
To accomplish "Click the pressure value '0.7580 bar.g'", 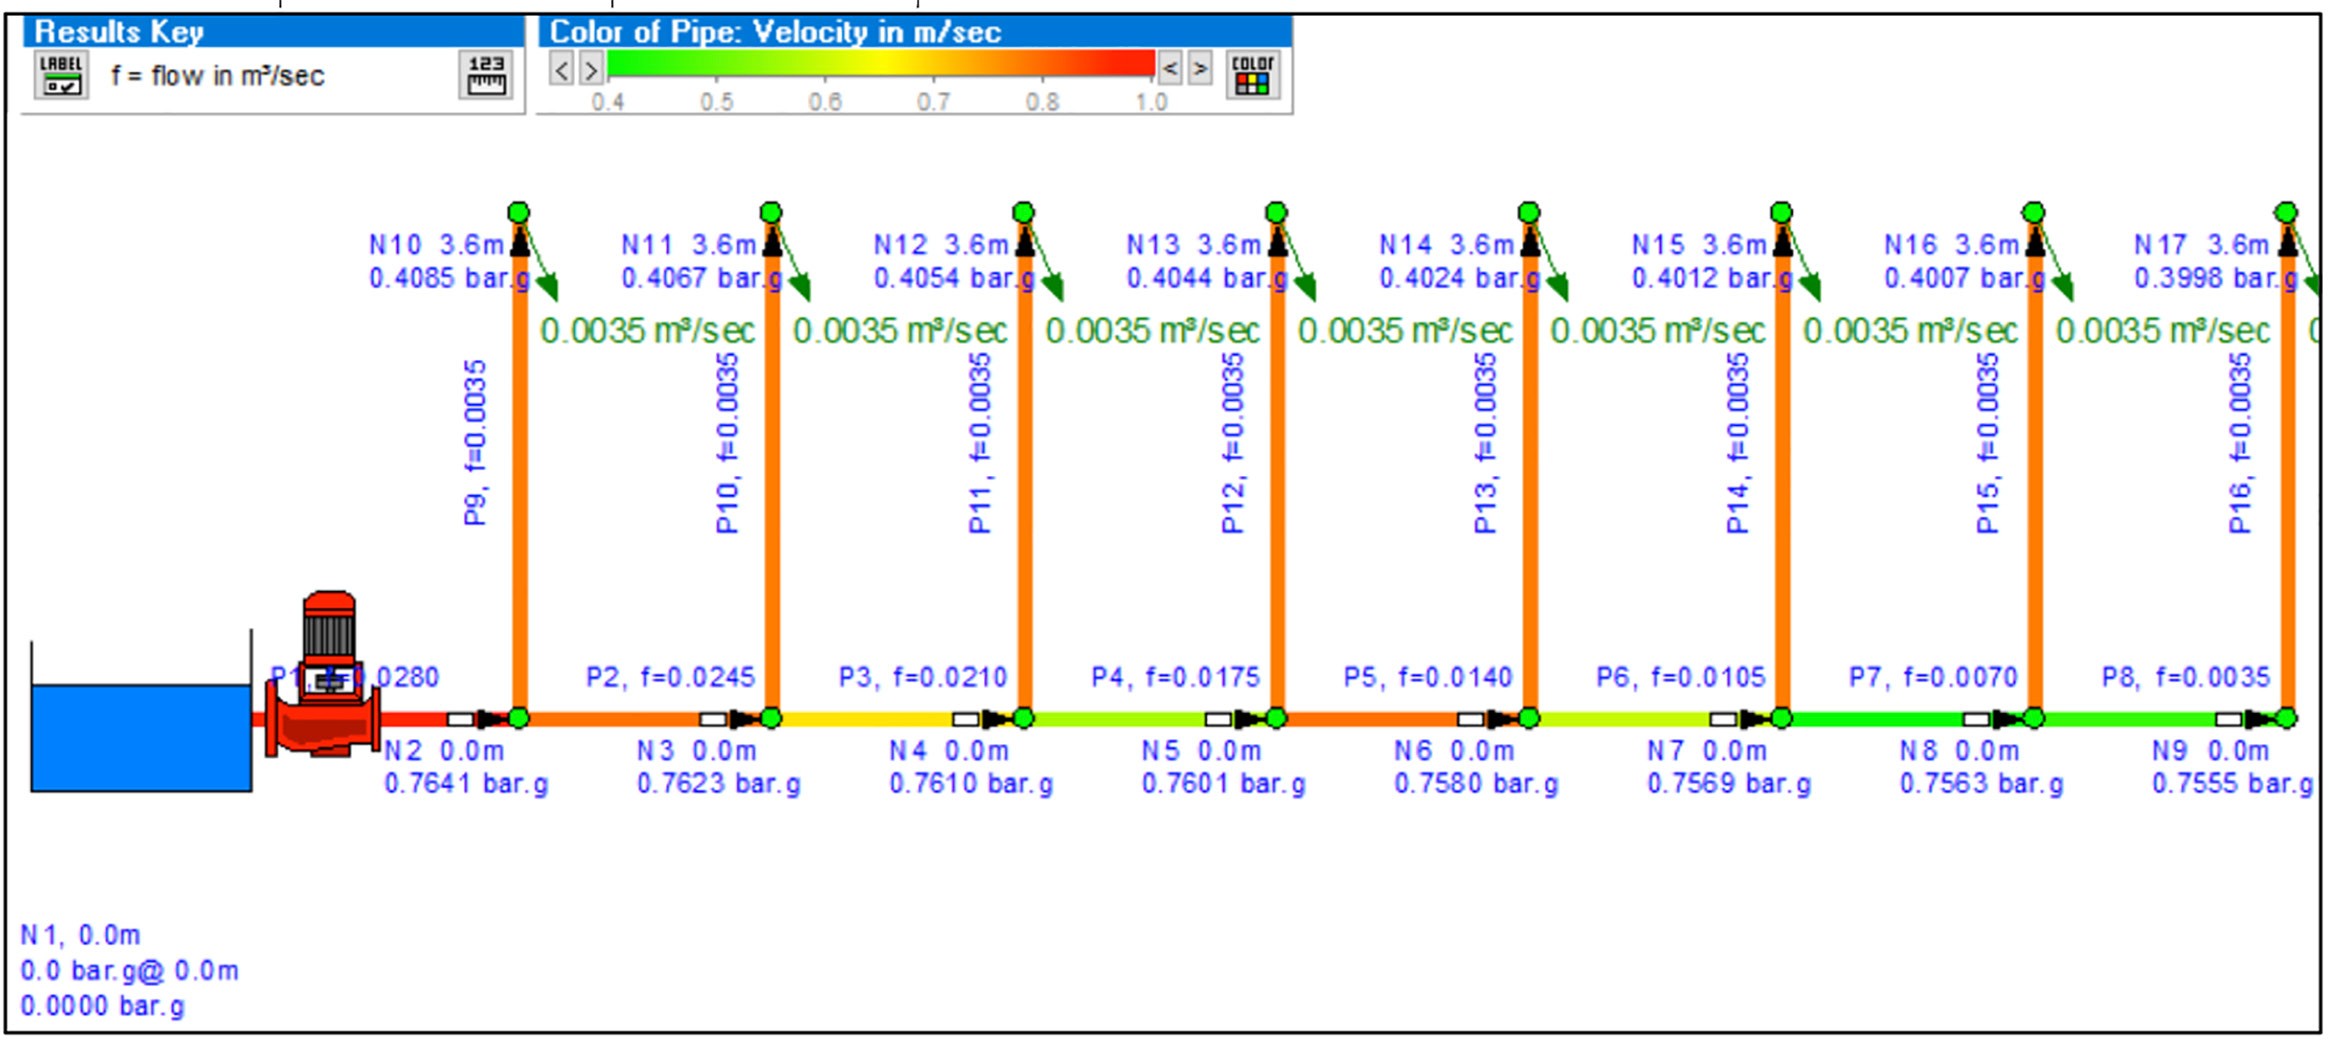I will click(x=1476, y=784).
